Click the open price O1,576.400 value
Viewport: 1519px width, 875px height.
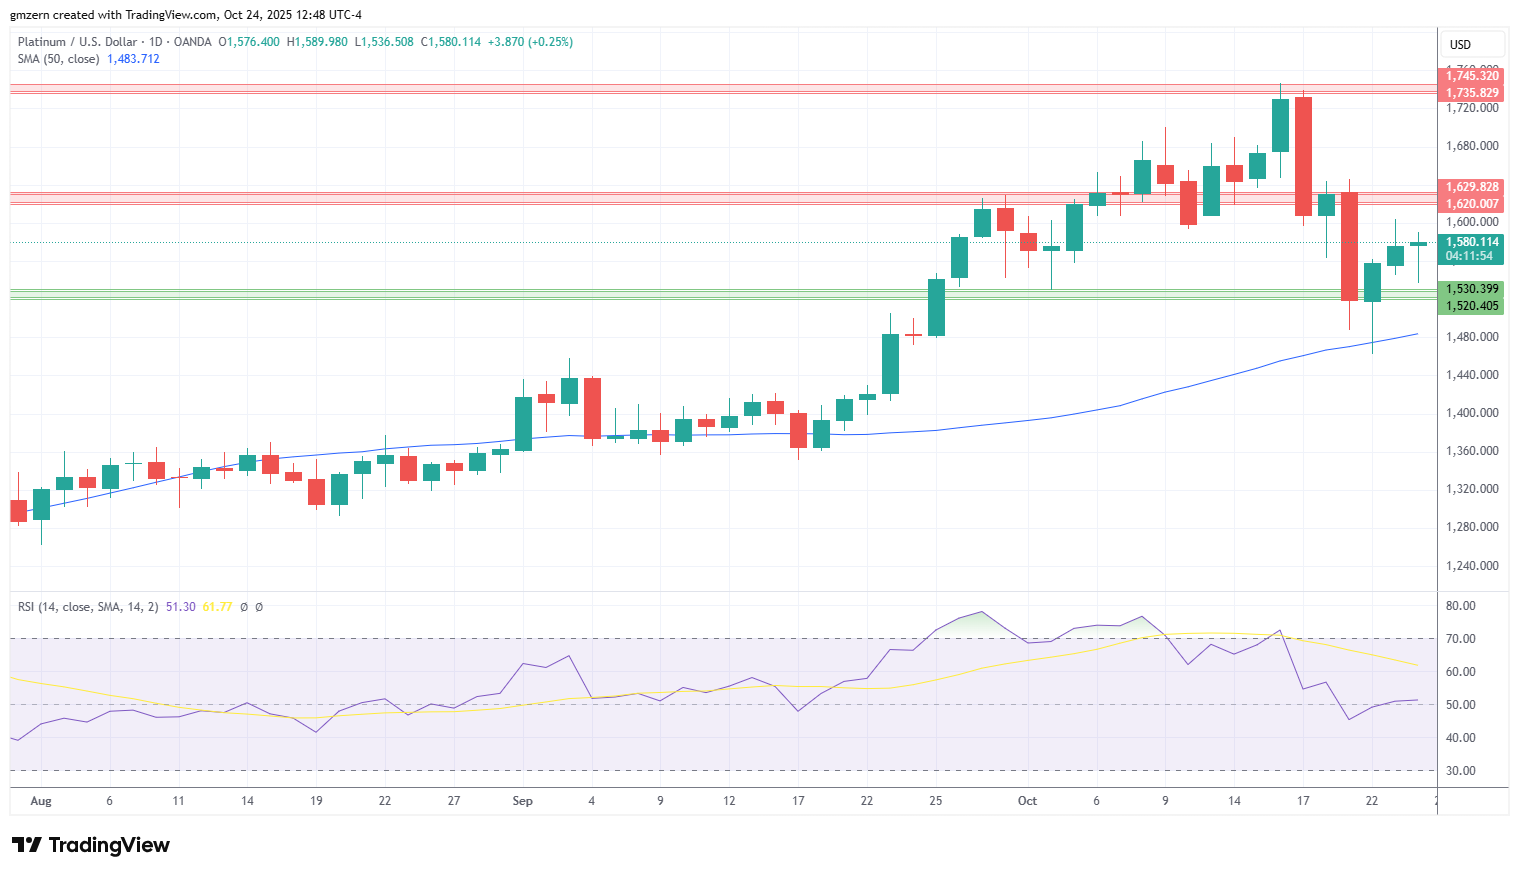[x=249, y=42]
